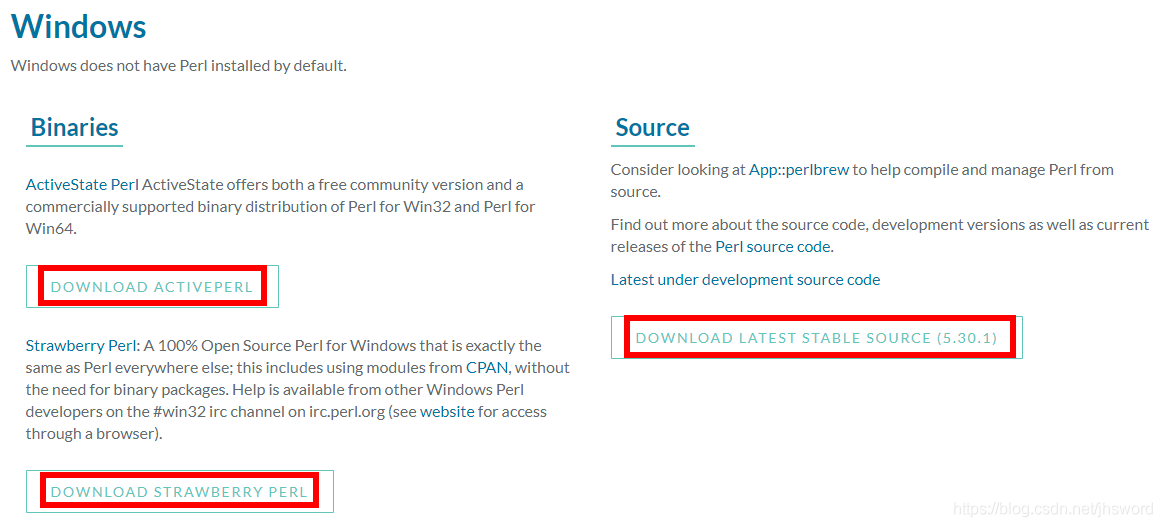Open 'Latest under development source code' link
This screenshot has width=1162, height=527.
(745, 279)
